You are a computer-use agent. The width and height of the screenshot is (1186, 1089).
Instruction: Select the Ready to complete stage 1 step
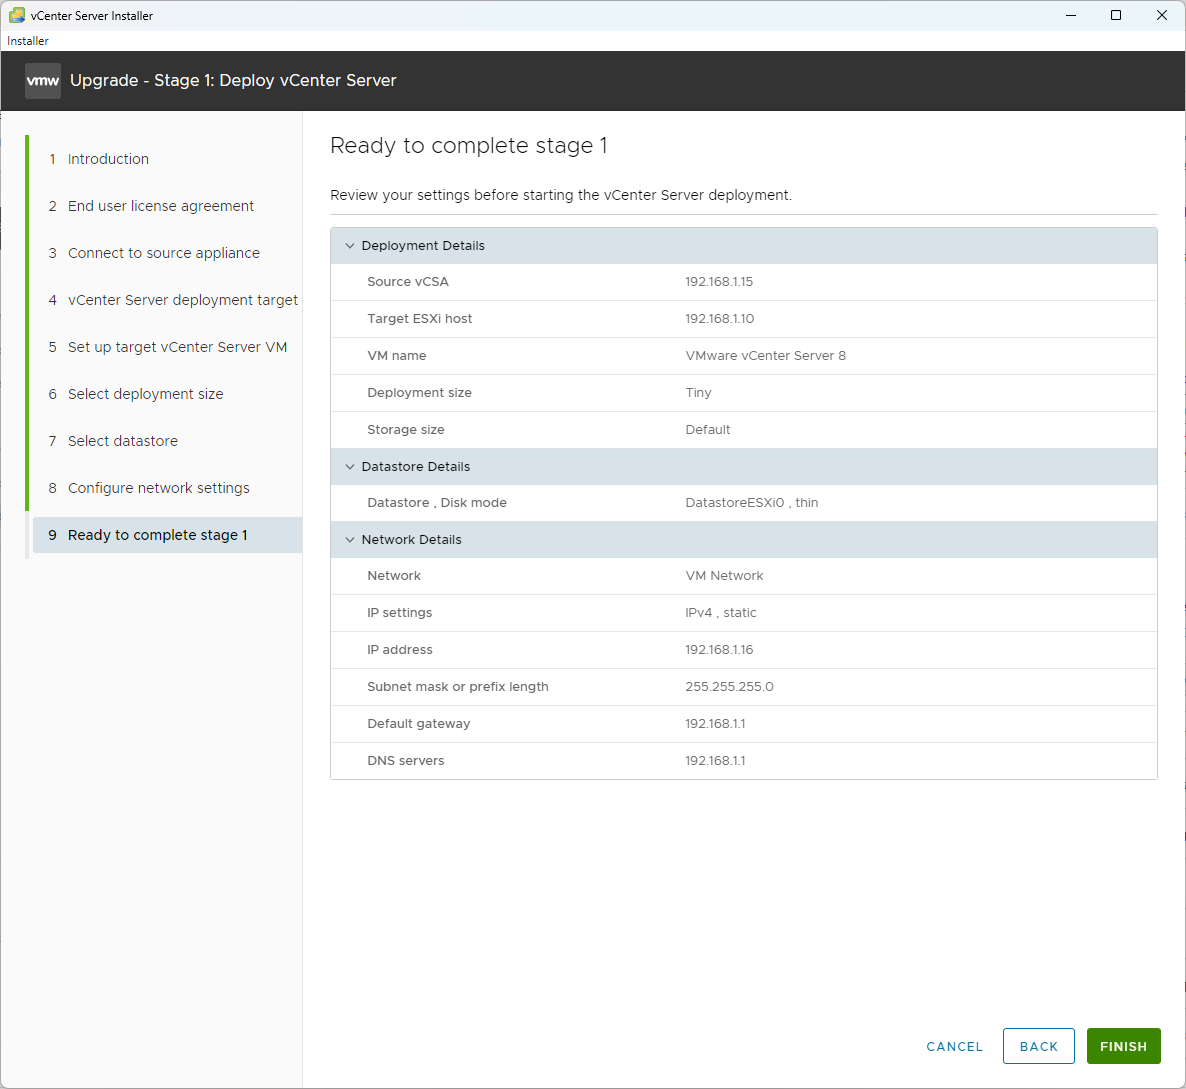[x=155, y=534]
